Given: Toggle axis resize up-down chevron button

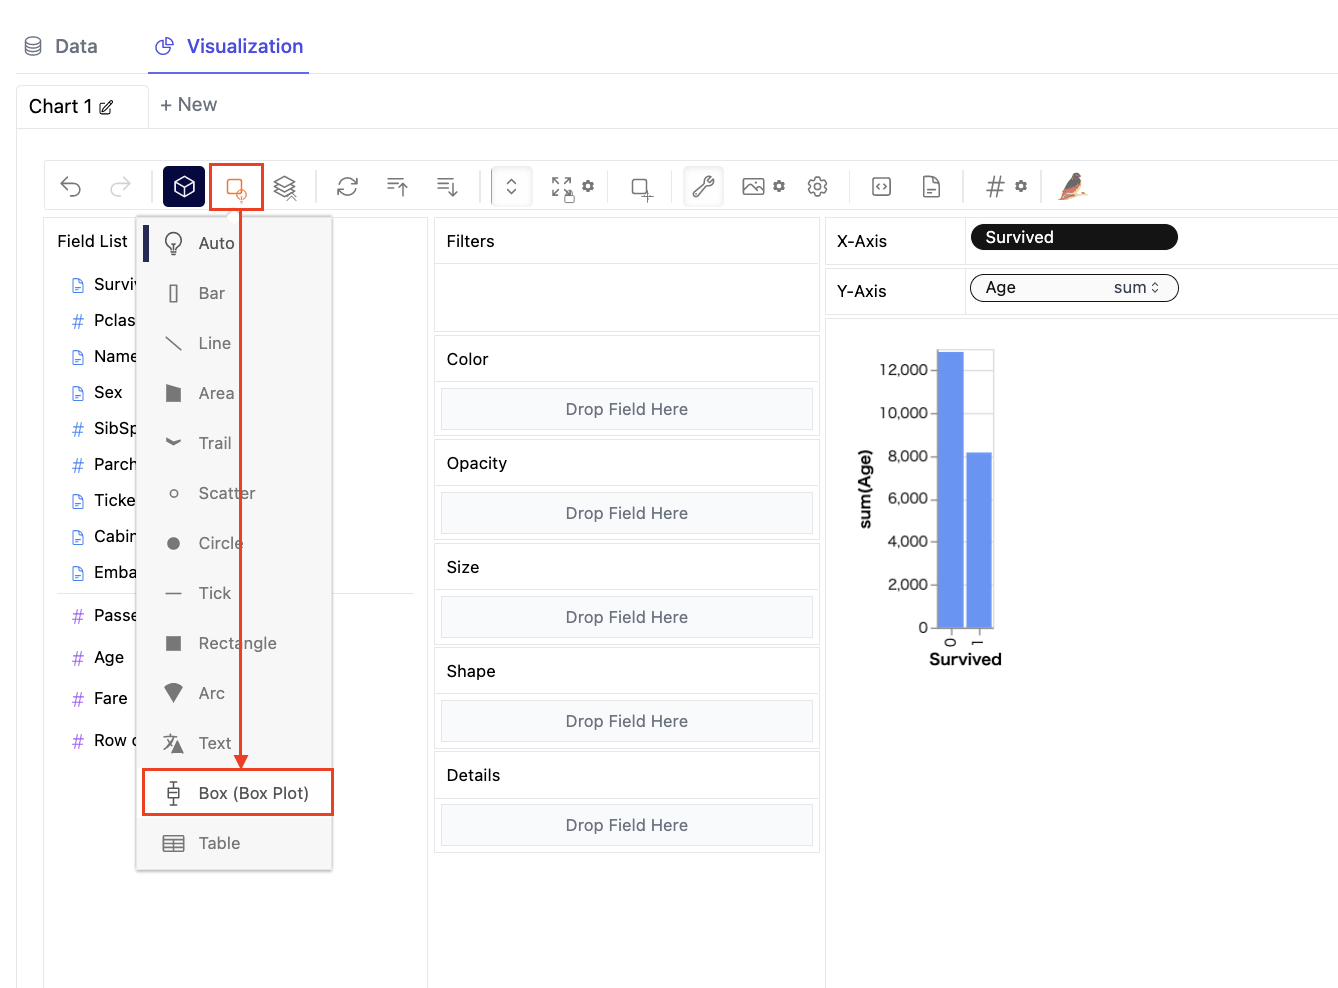Looking at the screenshot, I should (511, 187).
